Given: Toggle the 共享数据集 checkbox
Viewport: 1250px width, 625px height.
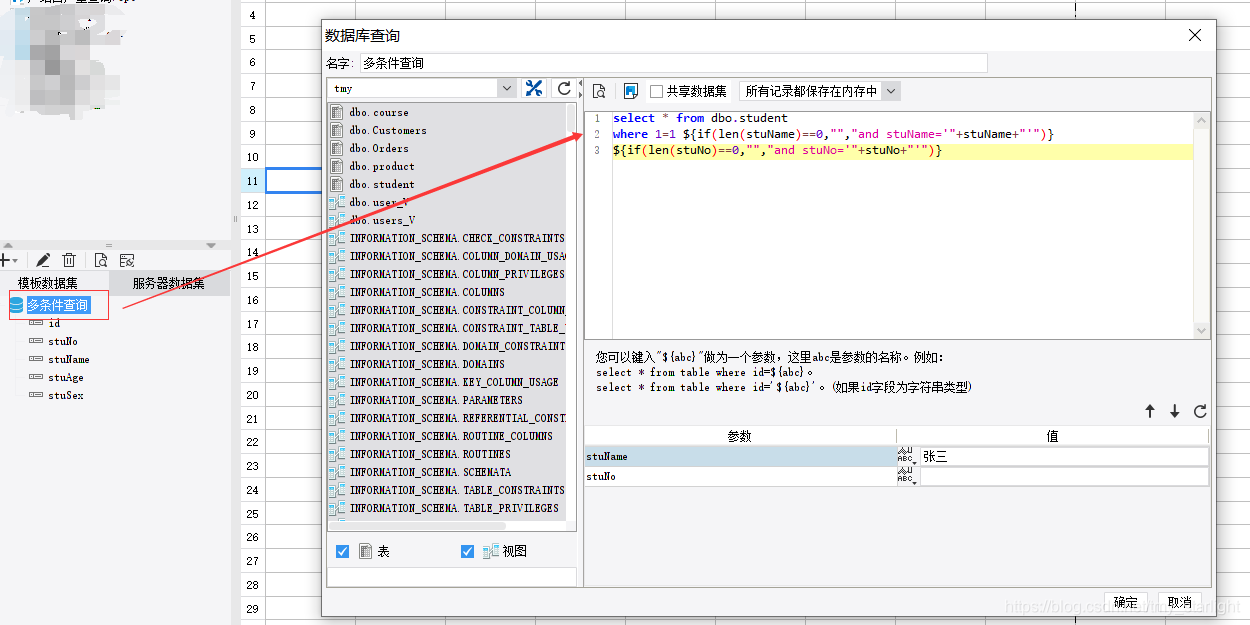Looking at the screenshot, I should point(656,91).
